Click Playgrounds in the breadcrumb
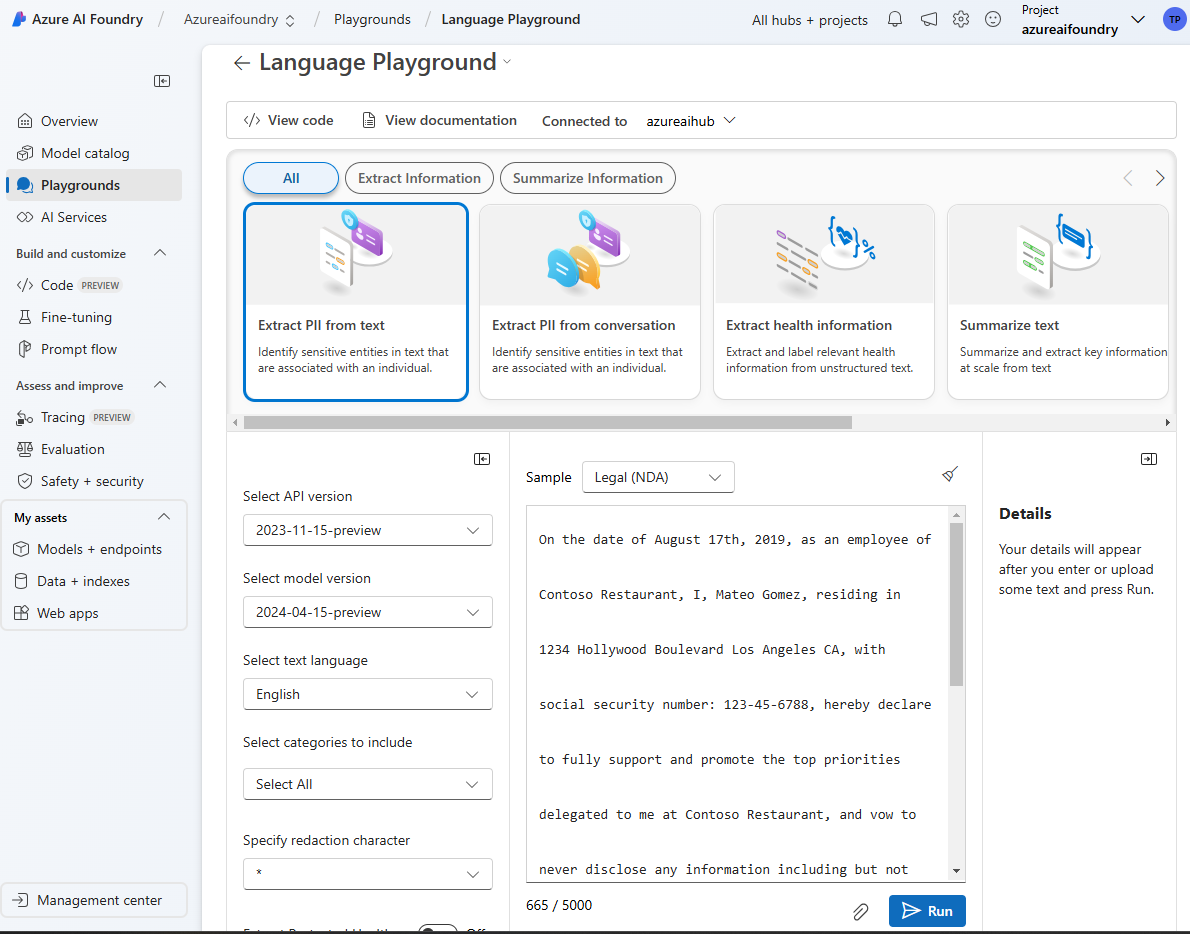This screenshot has width=1190, height=934. click(372, 20)
